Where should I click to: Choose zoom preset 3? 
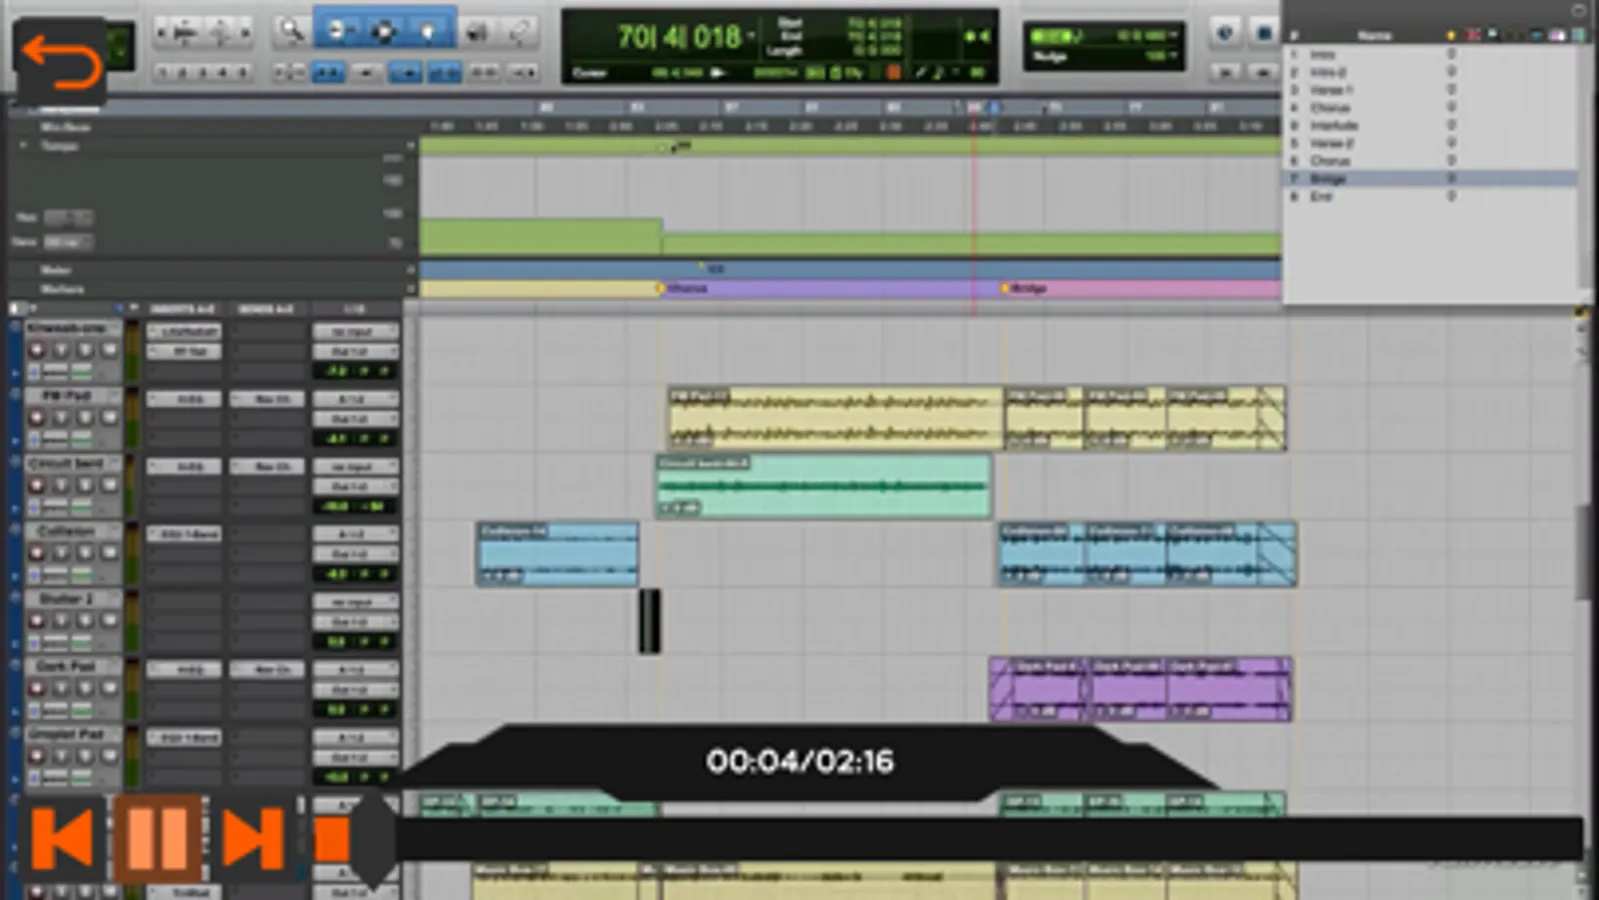(x=203, y=73)
